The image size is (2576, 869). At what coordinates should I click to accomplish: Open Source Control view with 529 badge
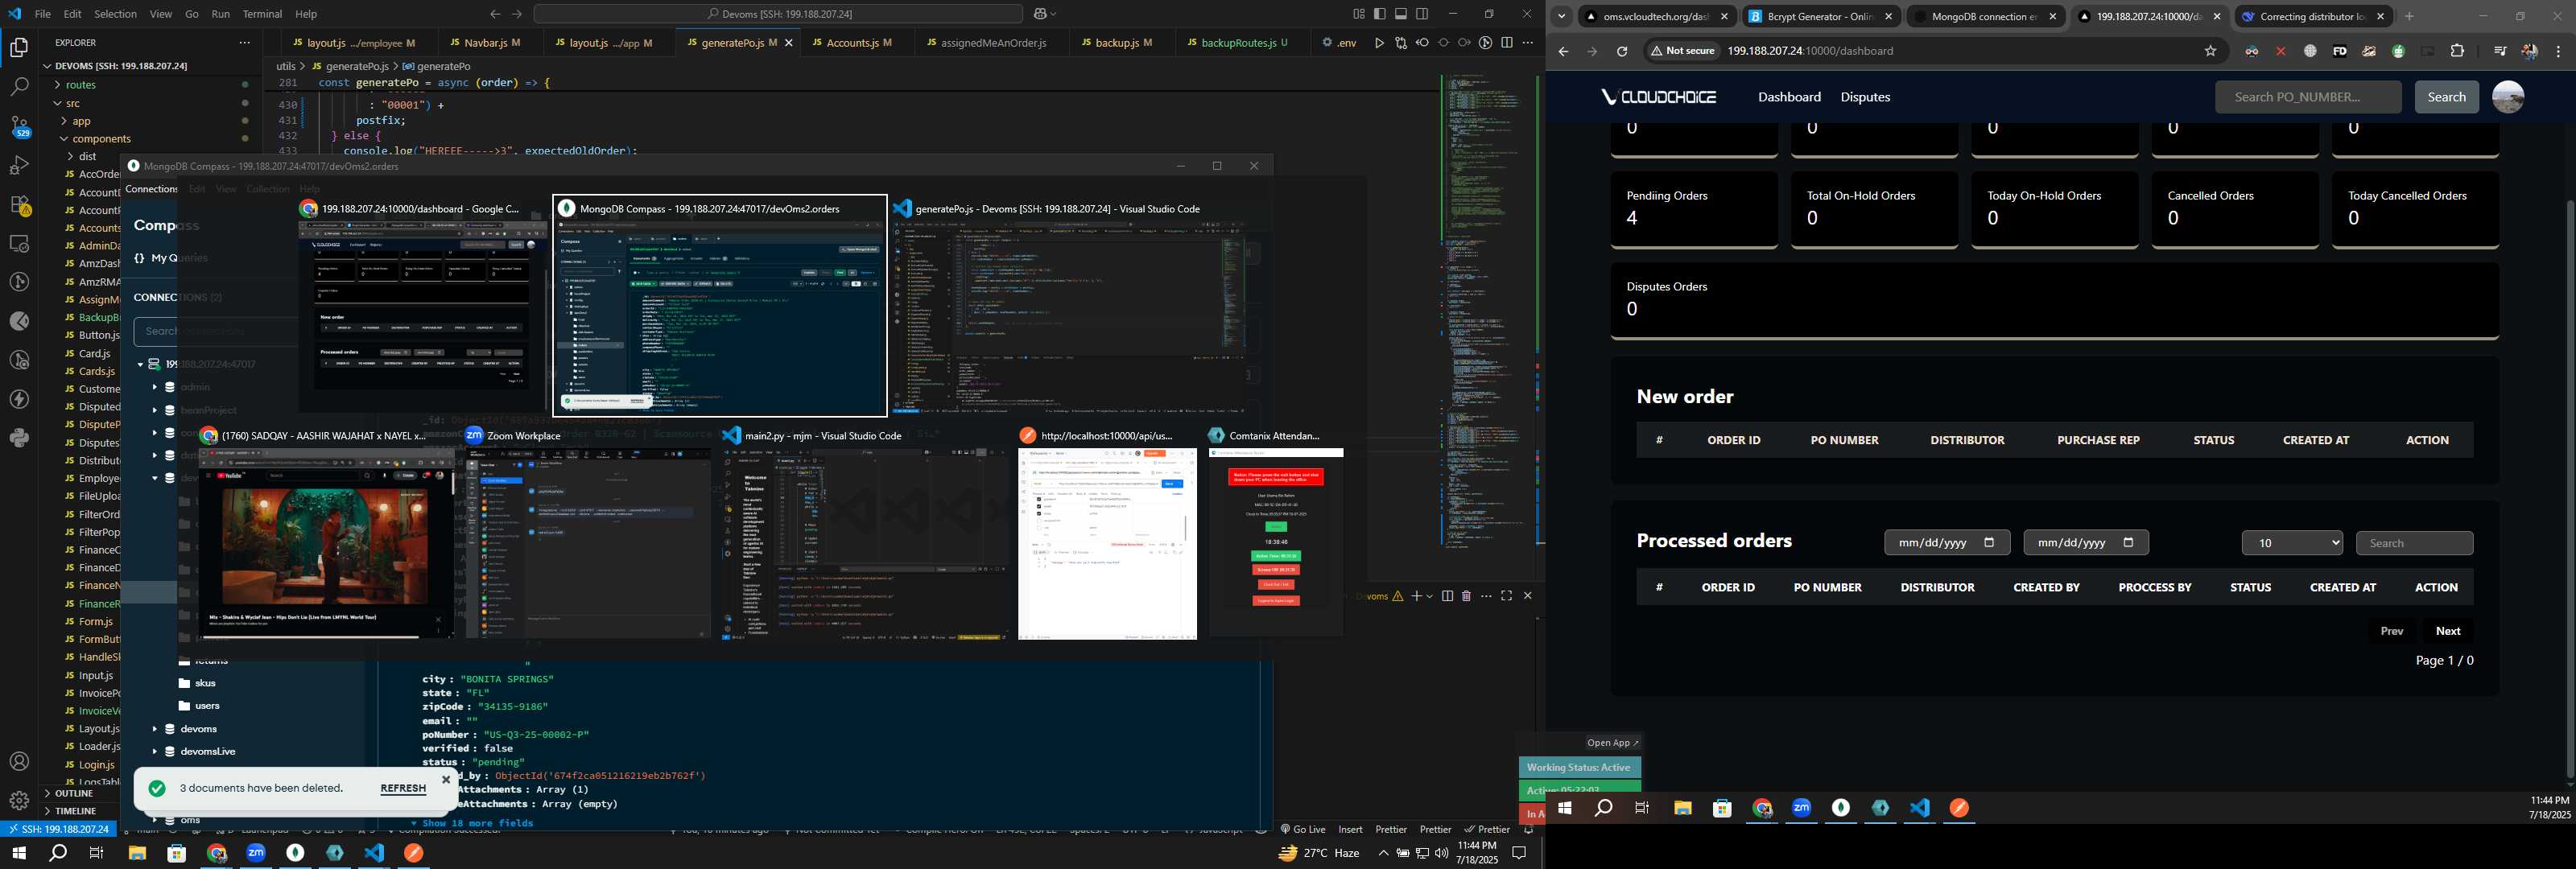(19, 126)
